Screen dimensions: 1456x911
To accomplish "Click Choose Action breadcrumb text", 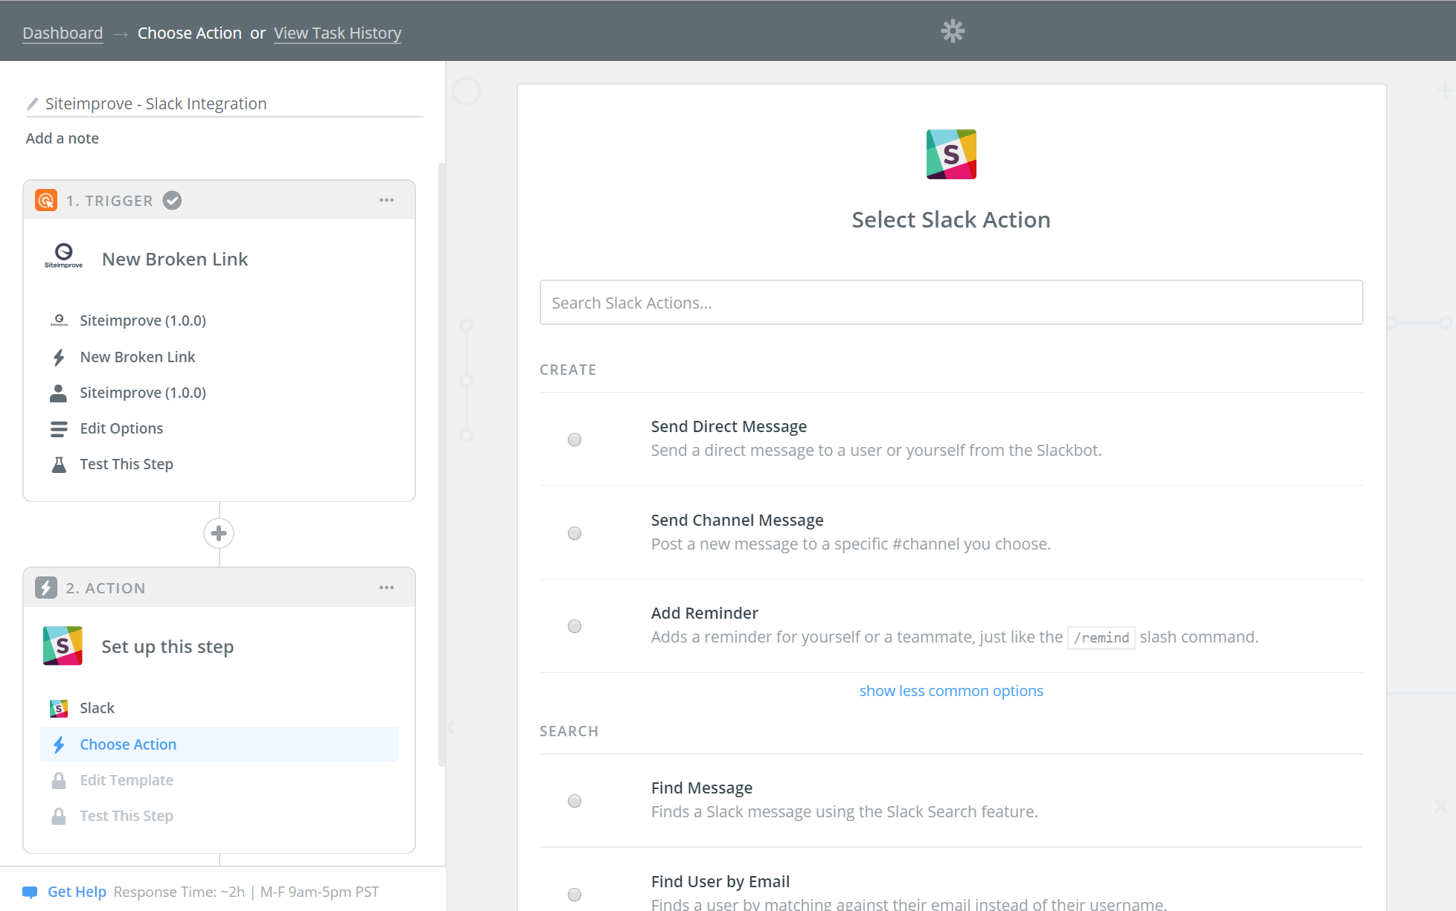I will [x=189, y=33].
